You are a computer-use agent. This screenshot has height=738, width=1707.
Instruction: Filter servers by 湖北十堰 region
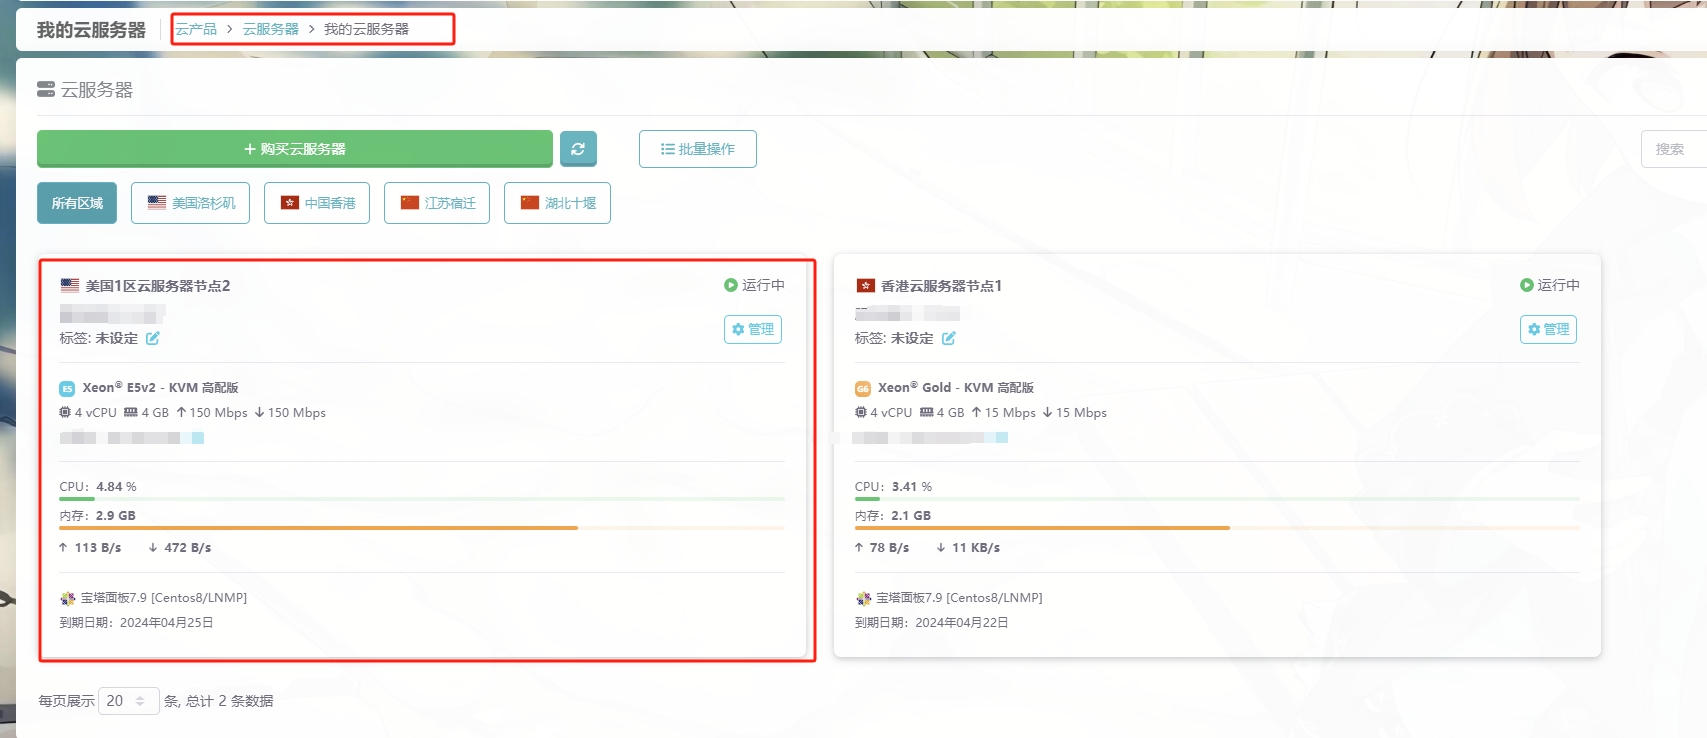pos(557,203)
